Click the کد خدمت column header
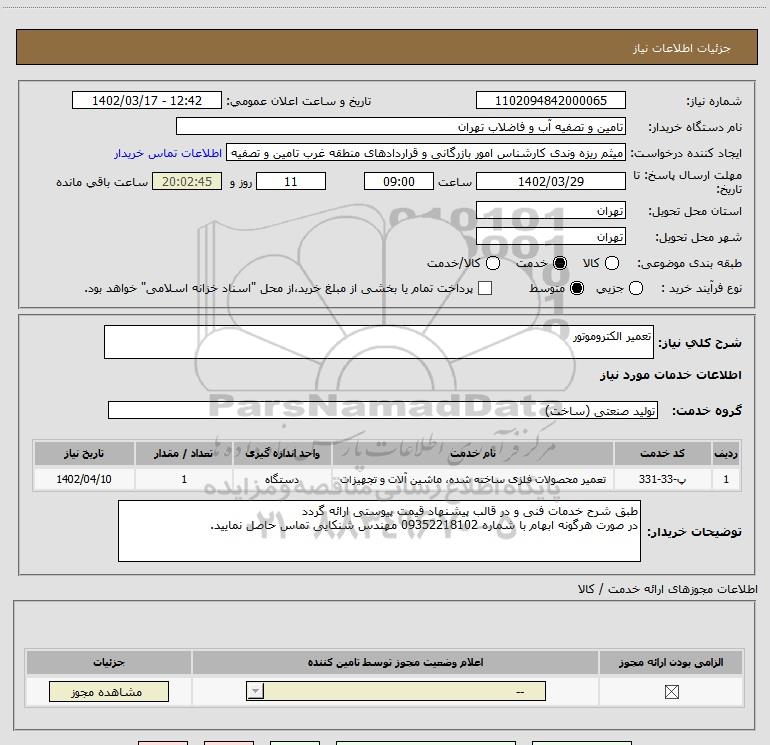The height and width of the screenshot is (745, 770). point(662,453)
